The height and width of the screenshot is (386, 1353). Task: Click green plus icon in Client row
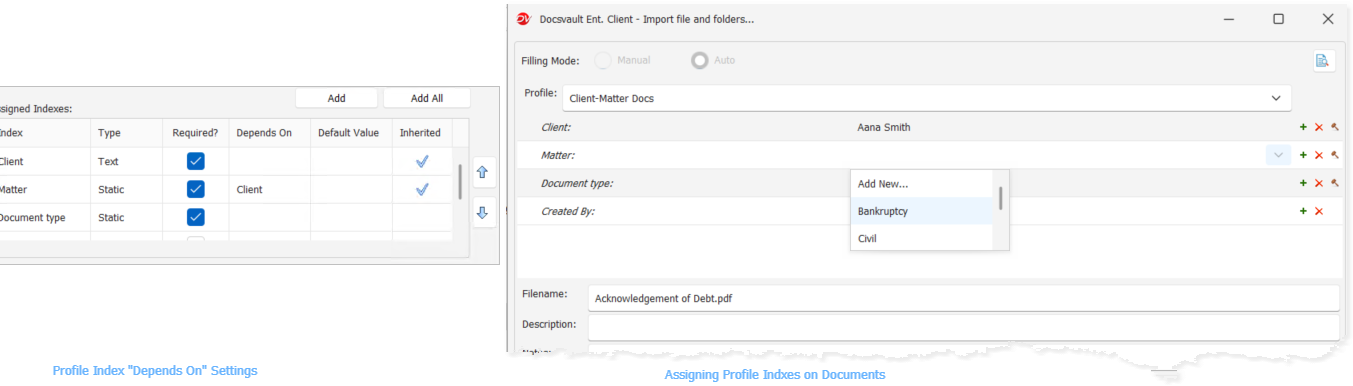[1303, 127]
